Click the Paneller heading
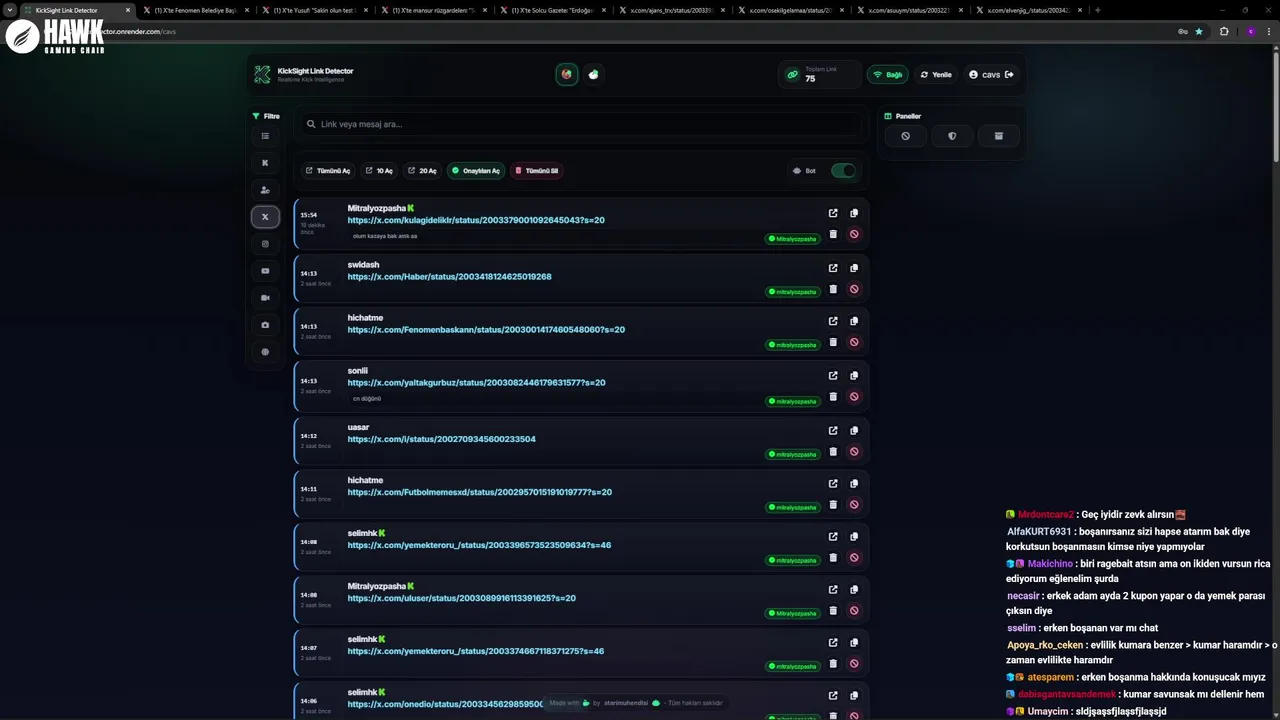 point(903,116)
